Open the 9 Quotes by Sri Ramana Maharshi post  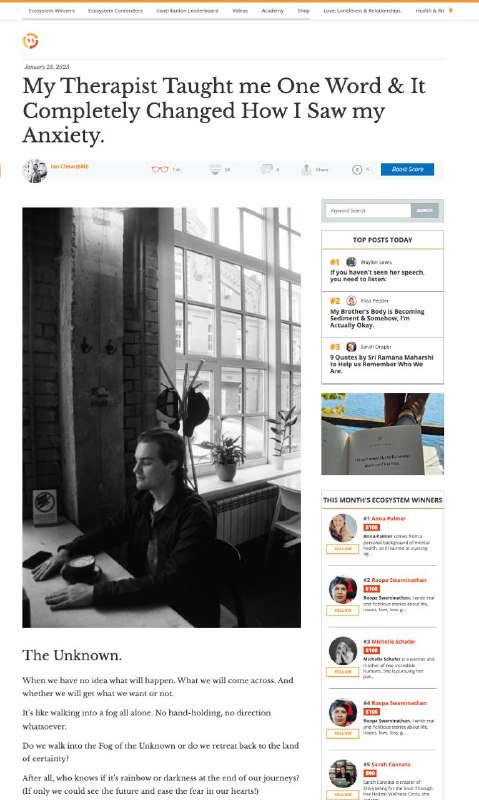coord(382,364)
